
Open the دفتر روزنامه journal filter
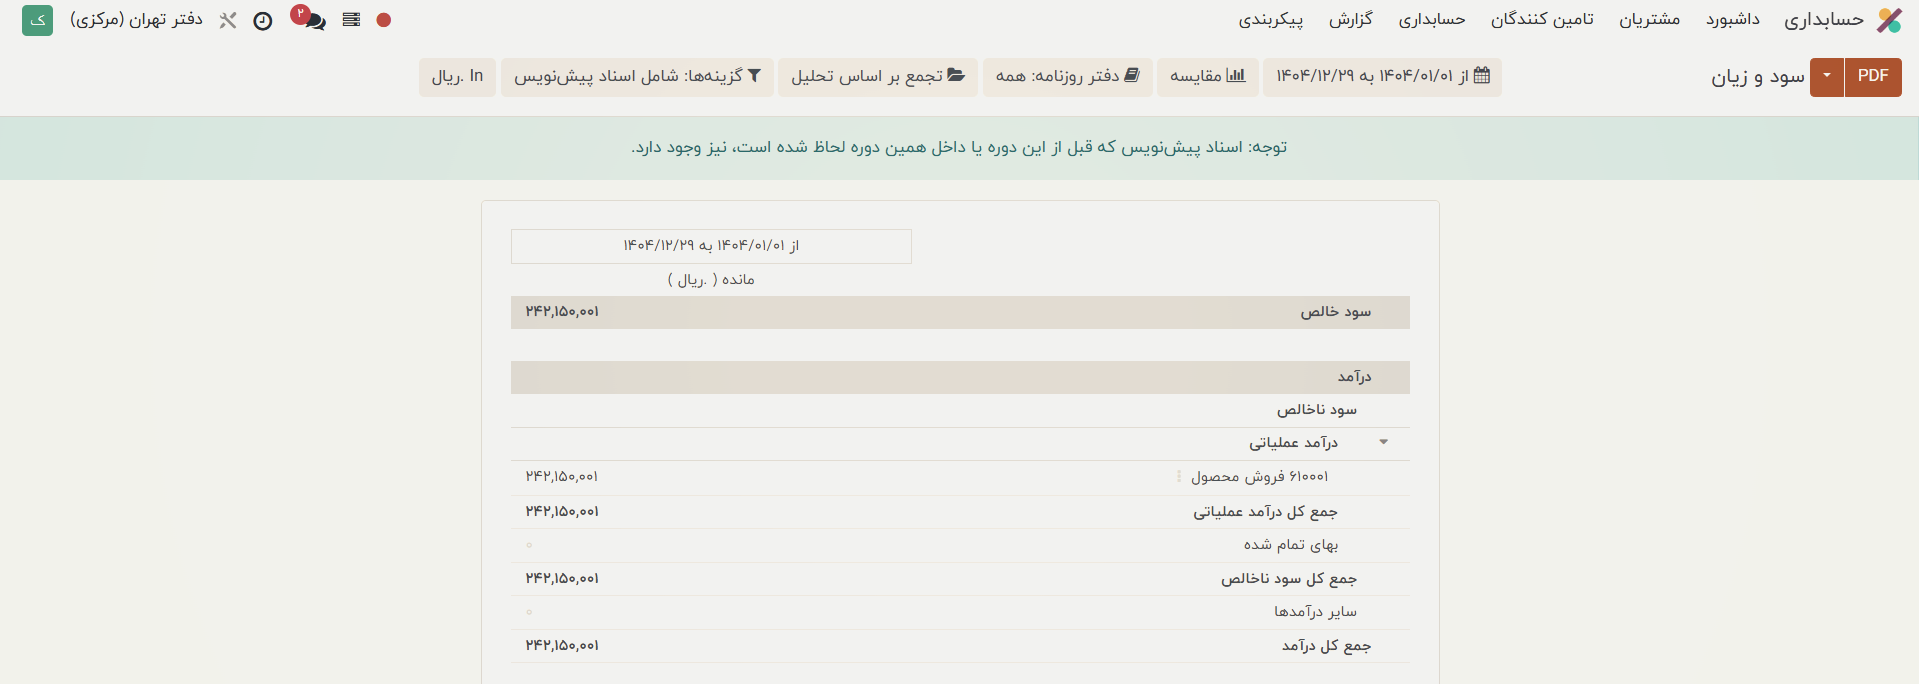(1067, 77)
